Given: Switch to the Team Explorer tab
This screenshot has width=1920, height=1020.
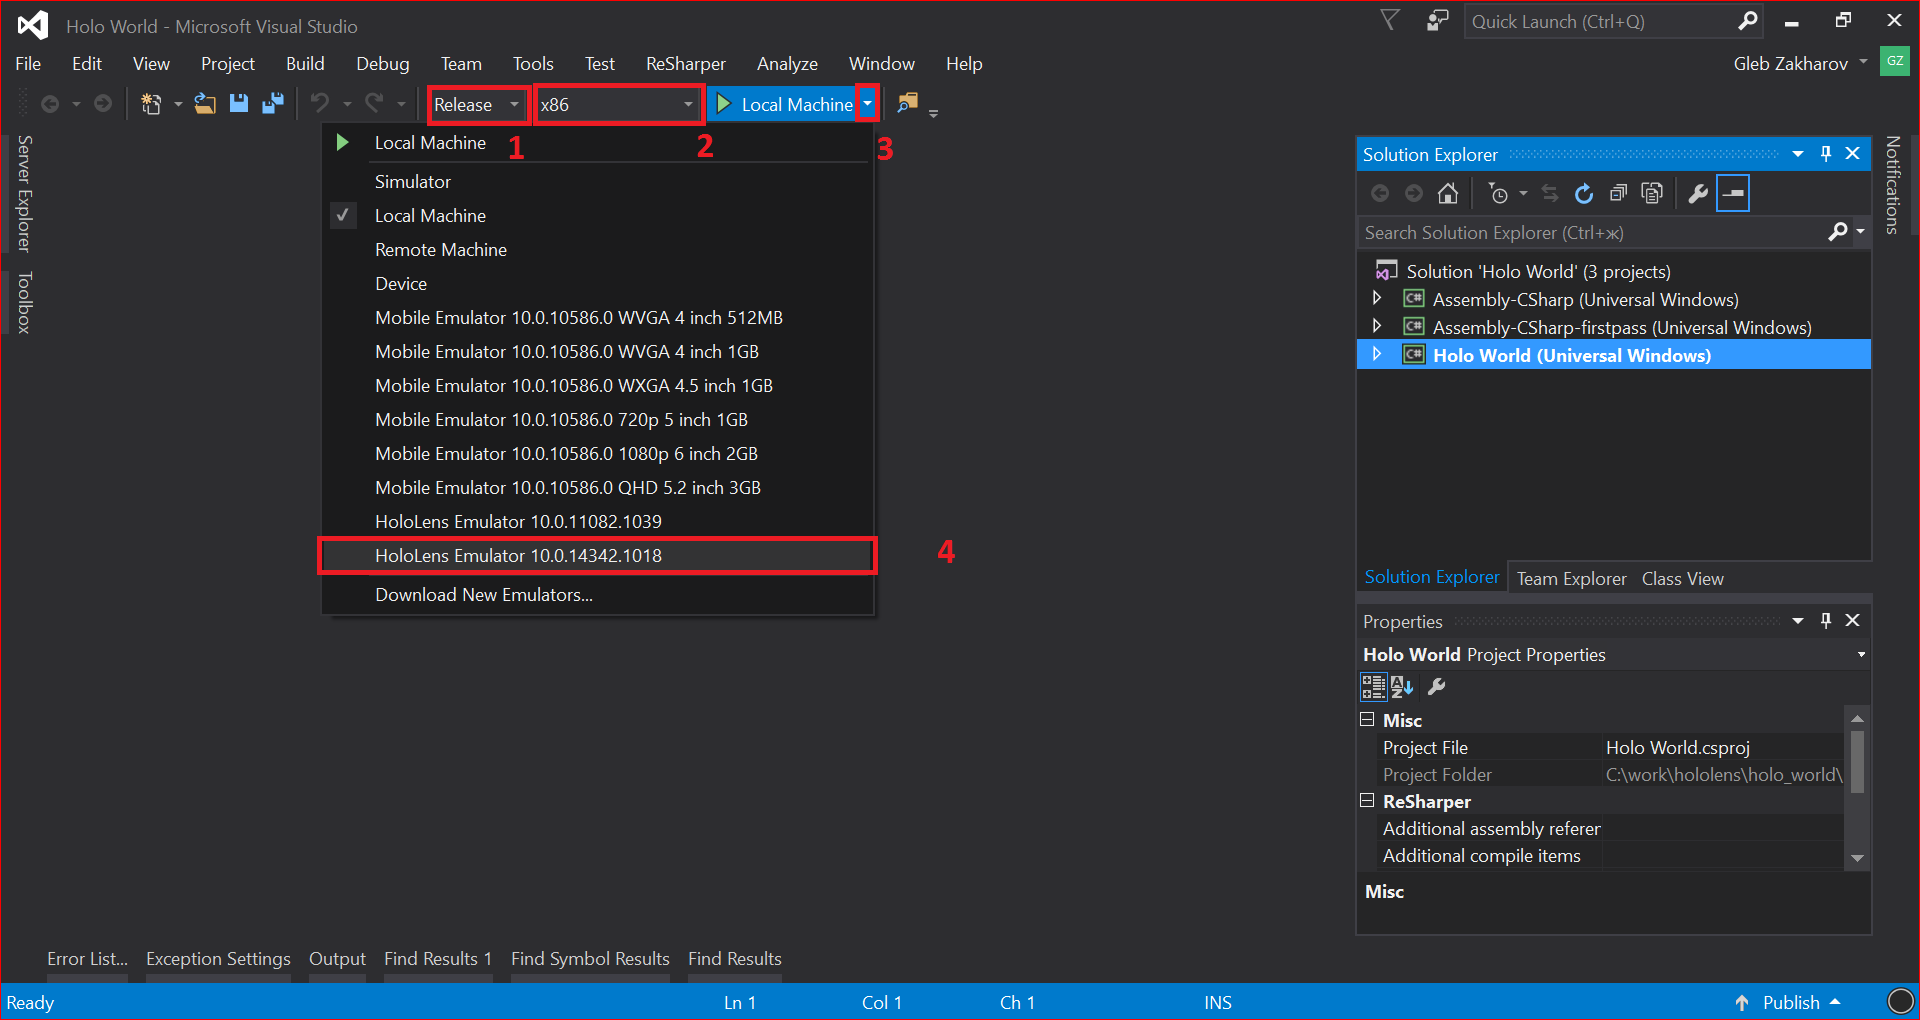Looking at the screenshot, I should coord(1571,579).
